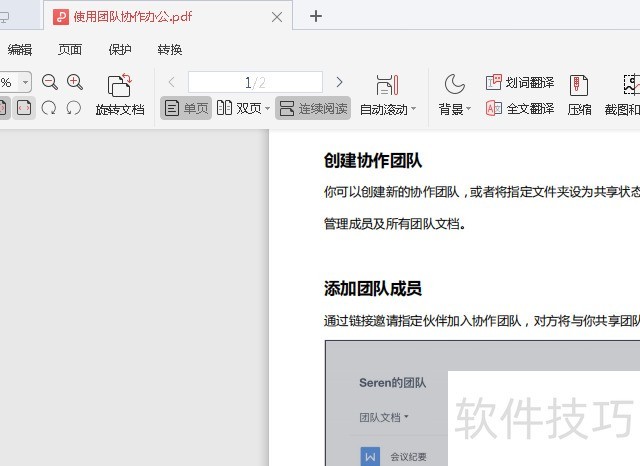Toggle single page (单页) view
The image size is (640, 466).
coord(186,108)
